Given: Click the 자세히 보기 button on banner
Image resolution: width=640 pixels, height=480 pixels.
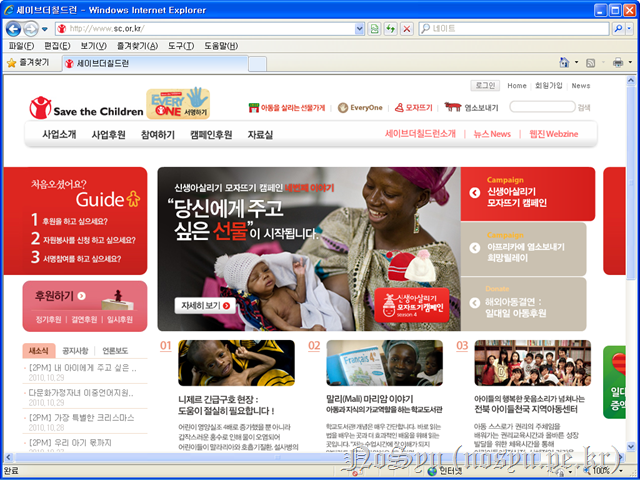Looking at the screenshot, I should pos(204,305).
